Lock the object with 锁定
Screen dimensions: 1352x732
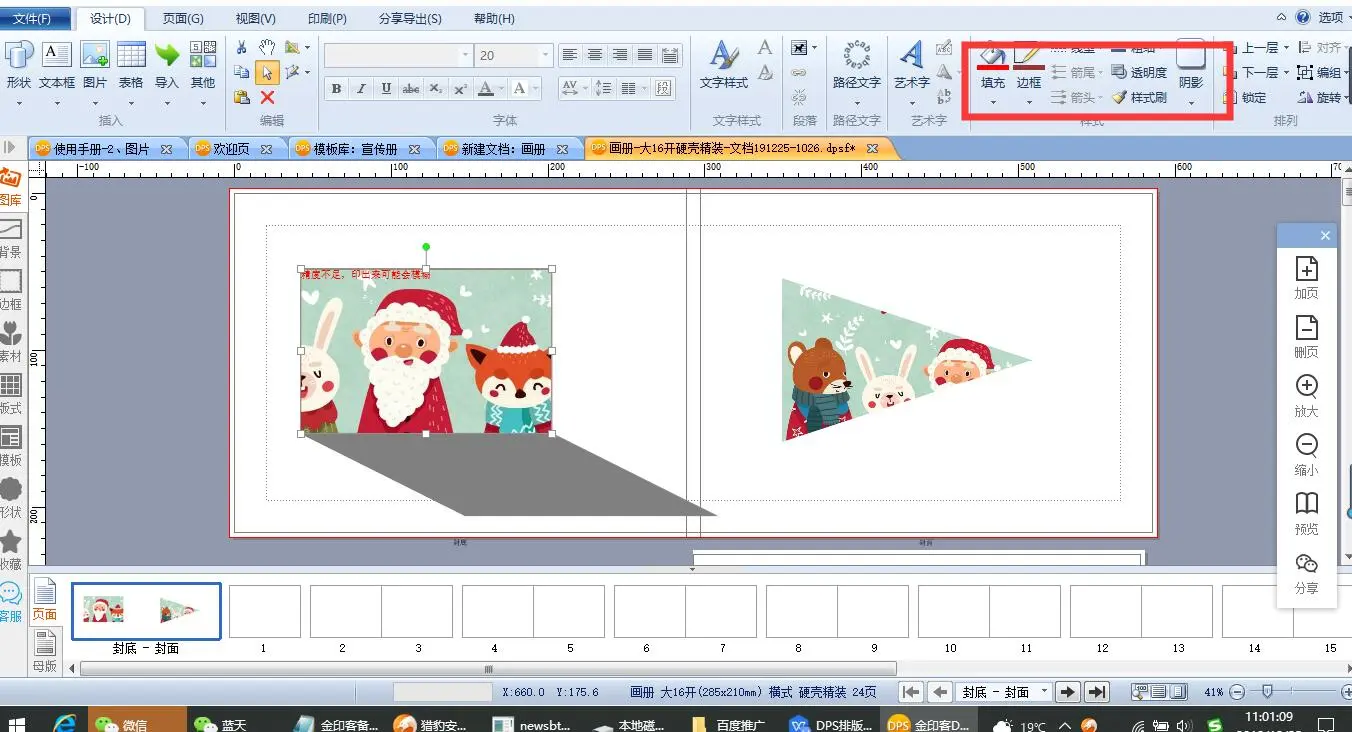[1245, 97]
